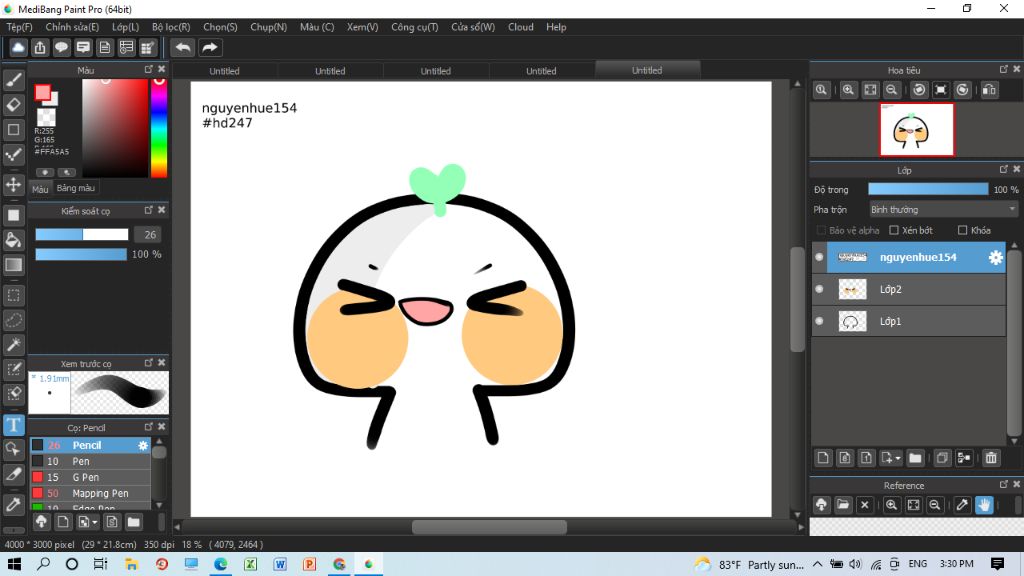Select the Mapping Pen brush

click(x=90, y=493)
